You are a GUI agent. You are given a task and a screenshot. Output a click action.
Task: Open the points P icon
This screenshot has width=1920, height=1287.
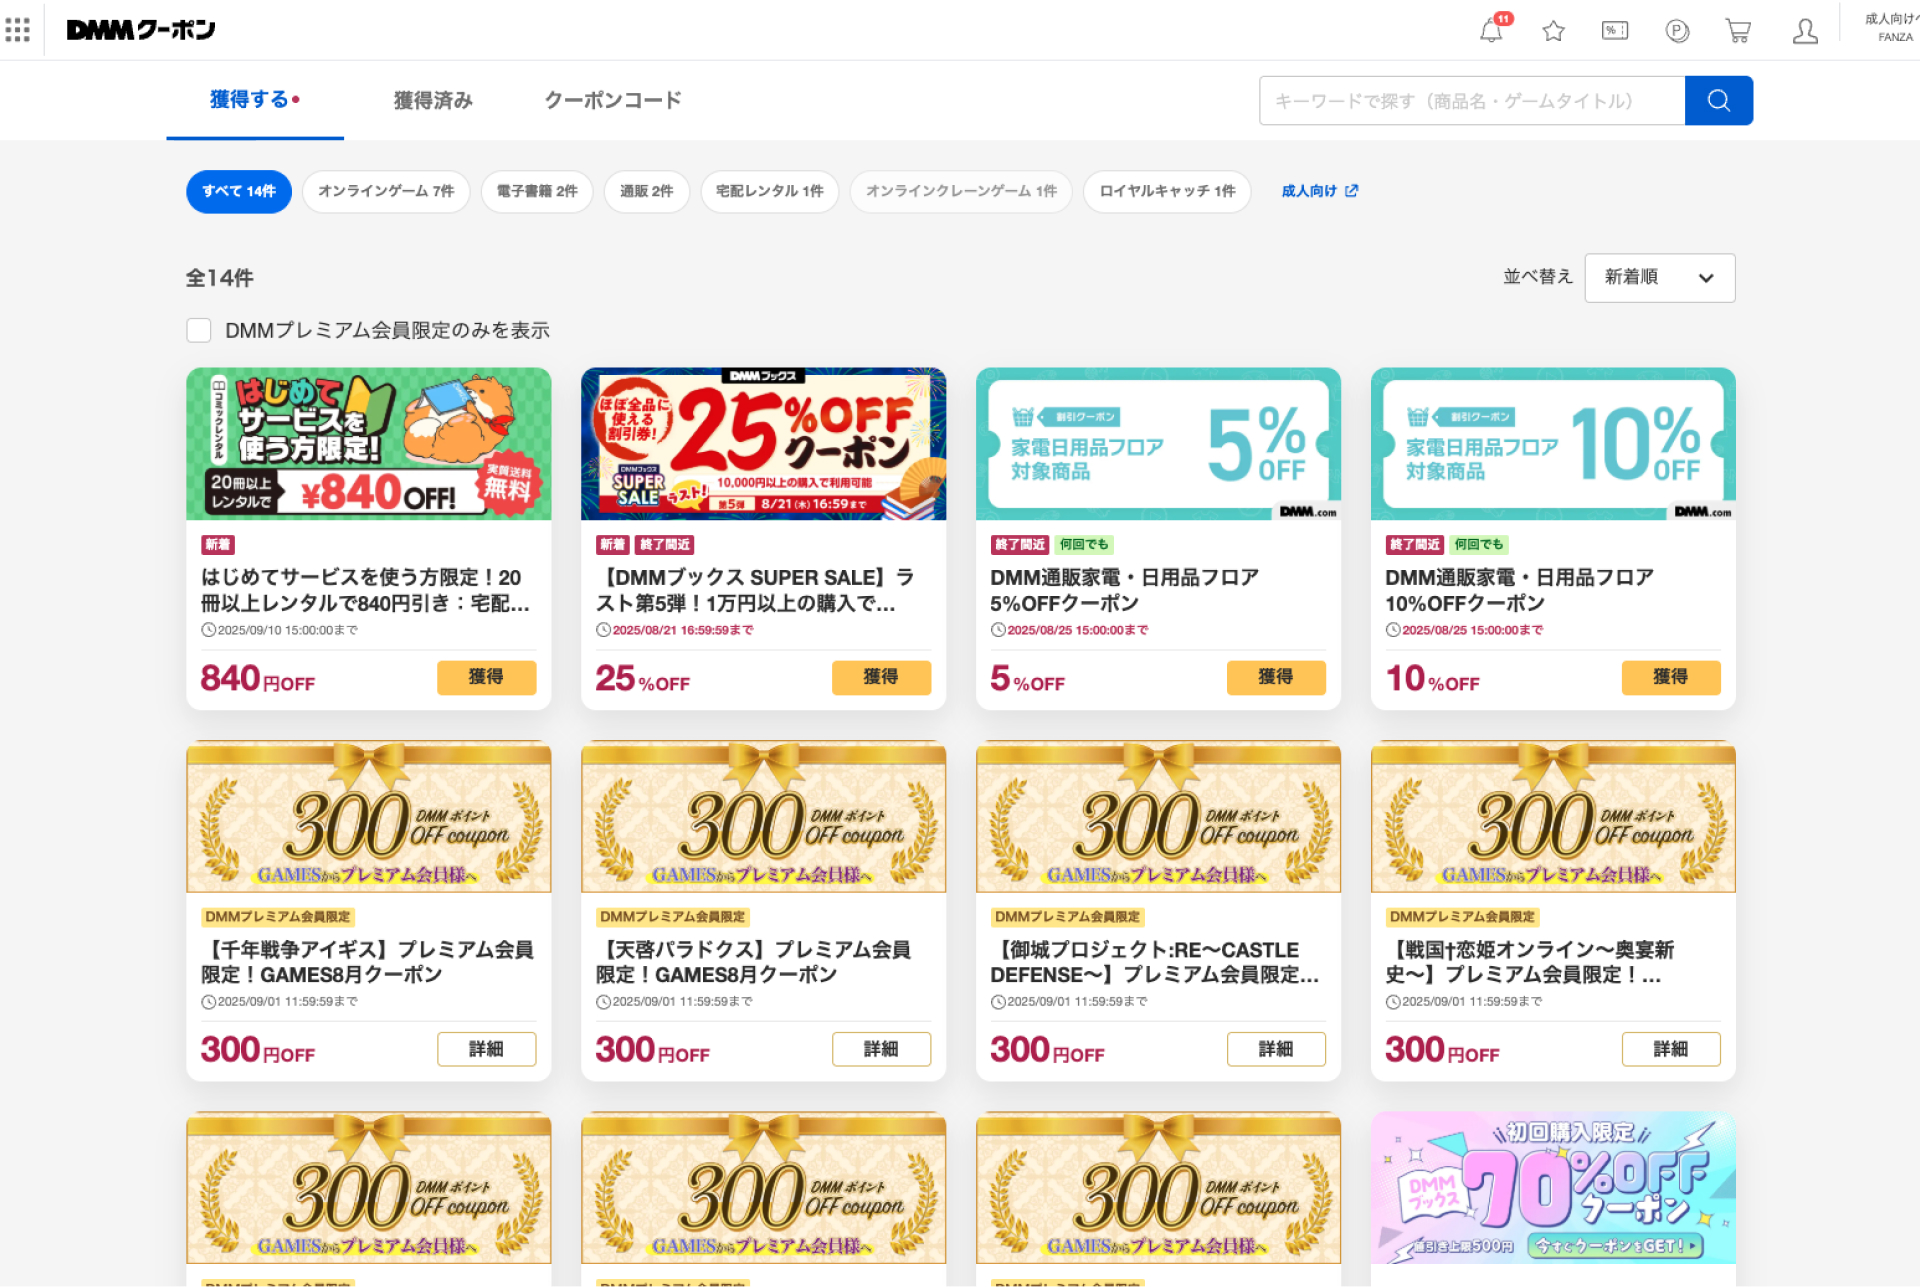1677,31
